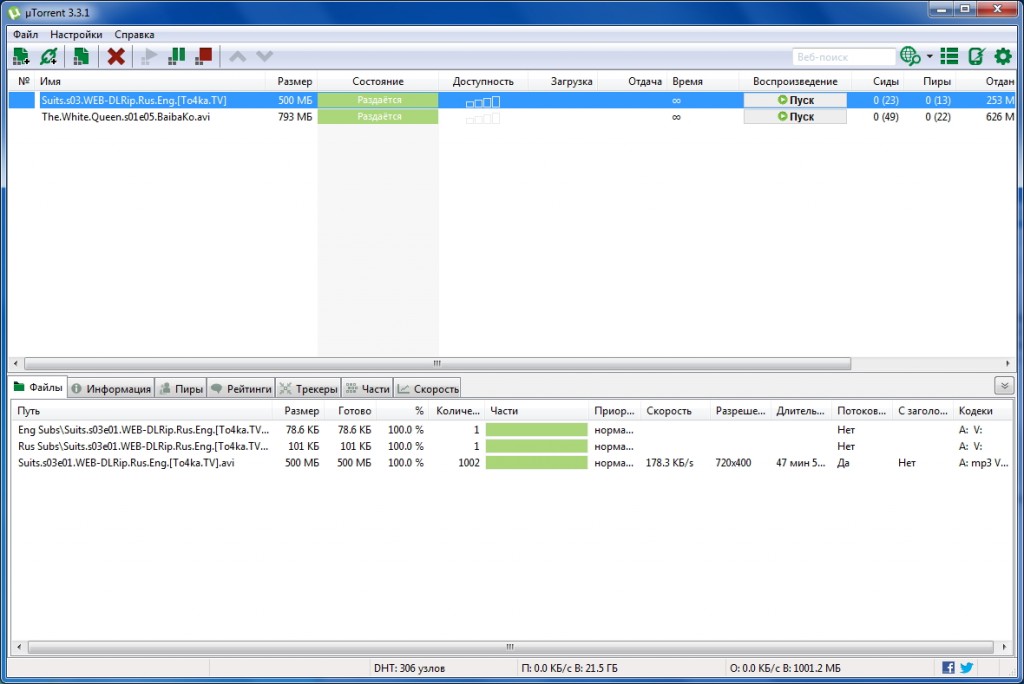Sort files by Путь column
Viewport: 1024px width, 684px height.
coord(142,411)
